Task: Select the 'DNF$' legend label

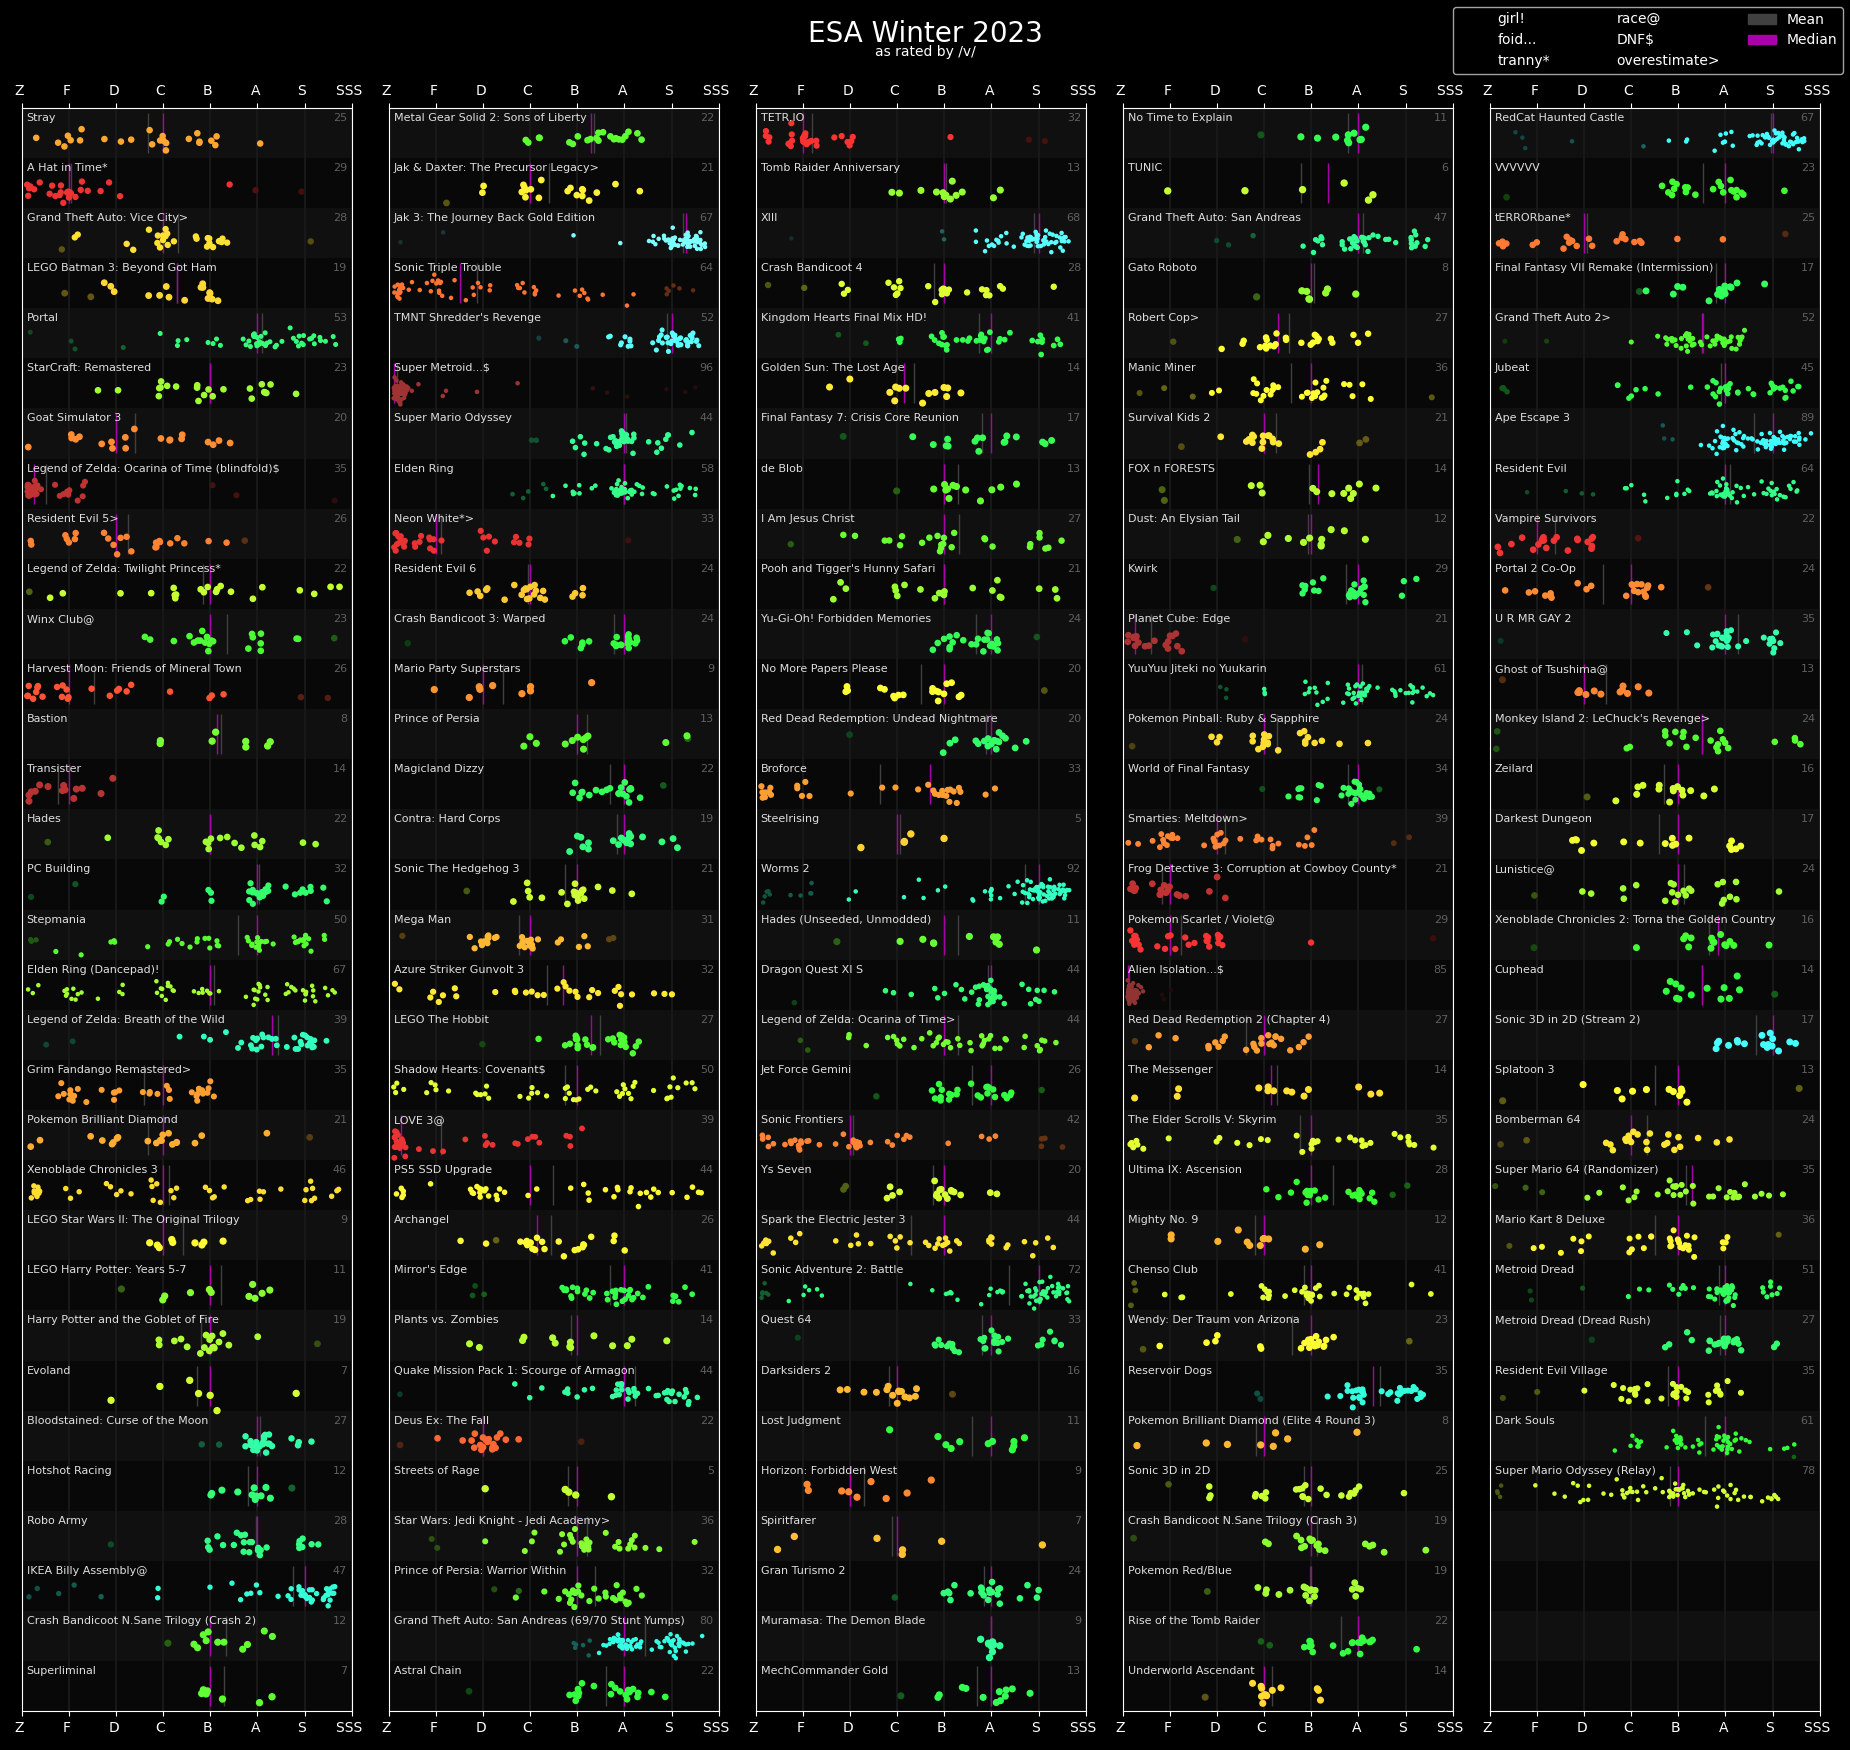Action: click(x=1635, y=40)
